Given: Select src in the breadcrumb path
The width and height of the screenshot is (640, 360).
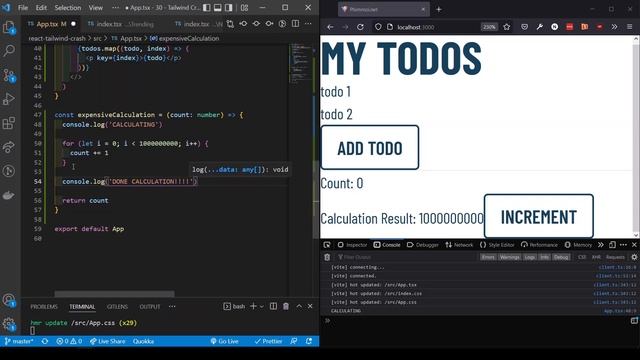Looking at the screenshot, I should (x=97, y=38).
